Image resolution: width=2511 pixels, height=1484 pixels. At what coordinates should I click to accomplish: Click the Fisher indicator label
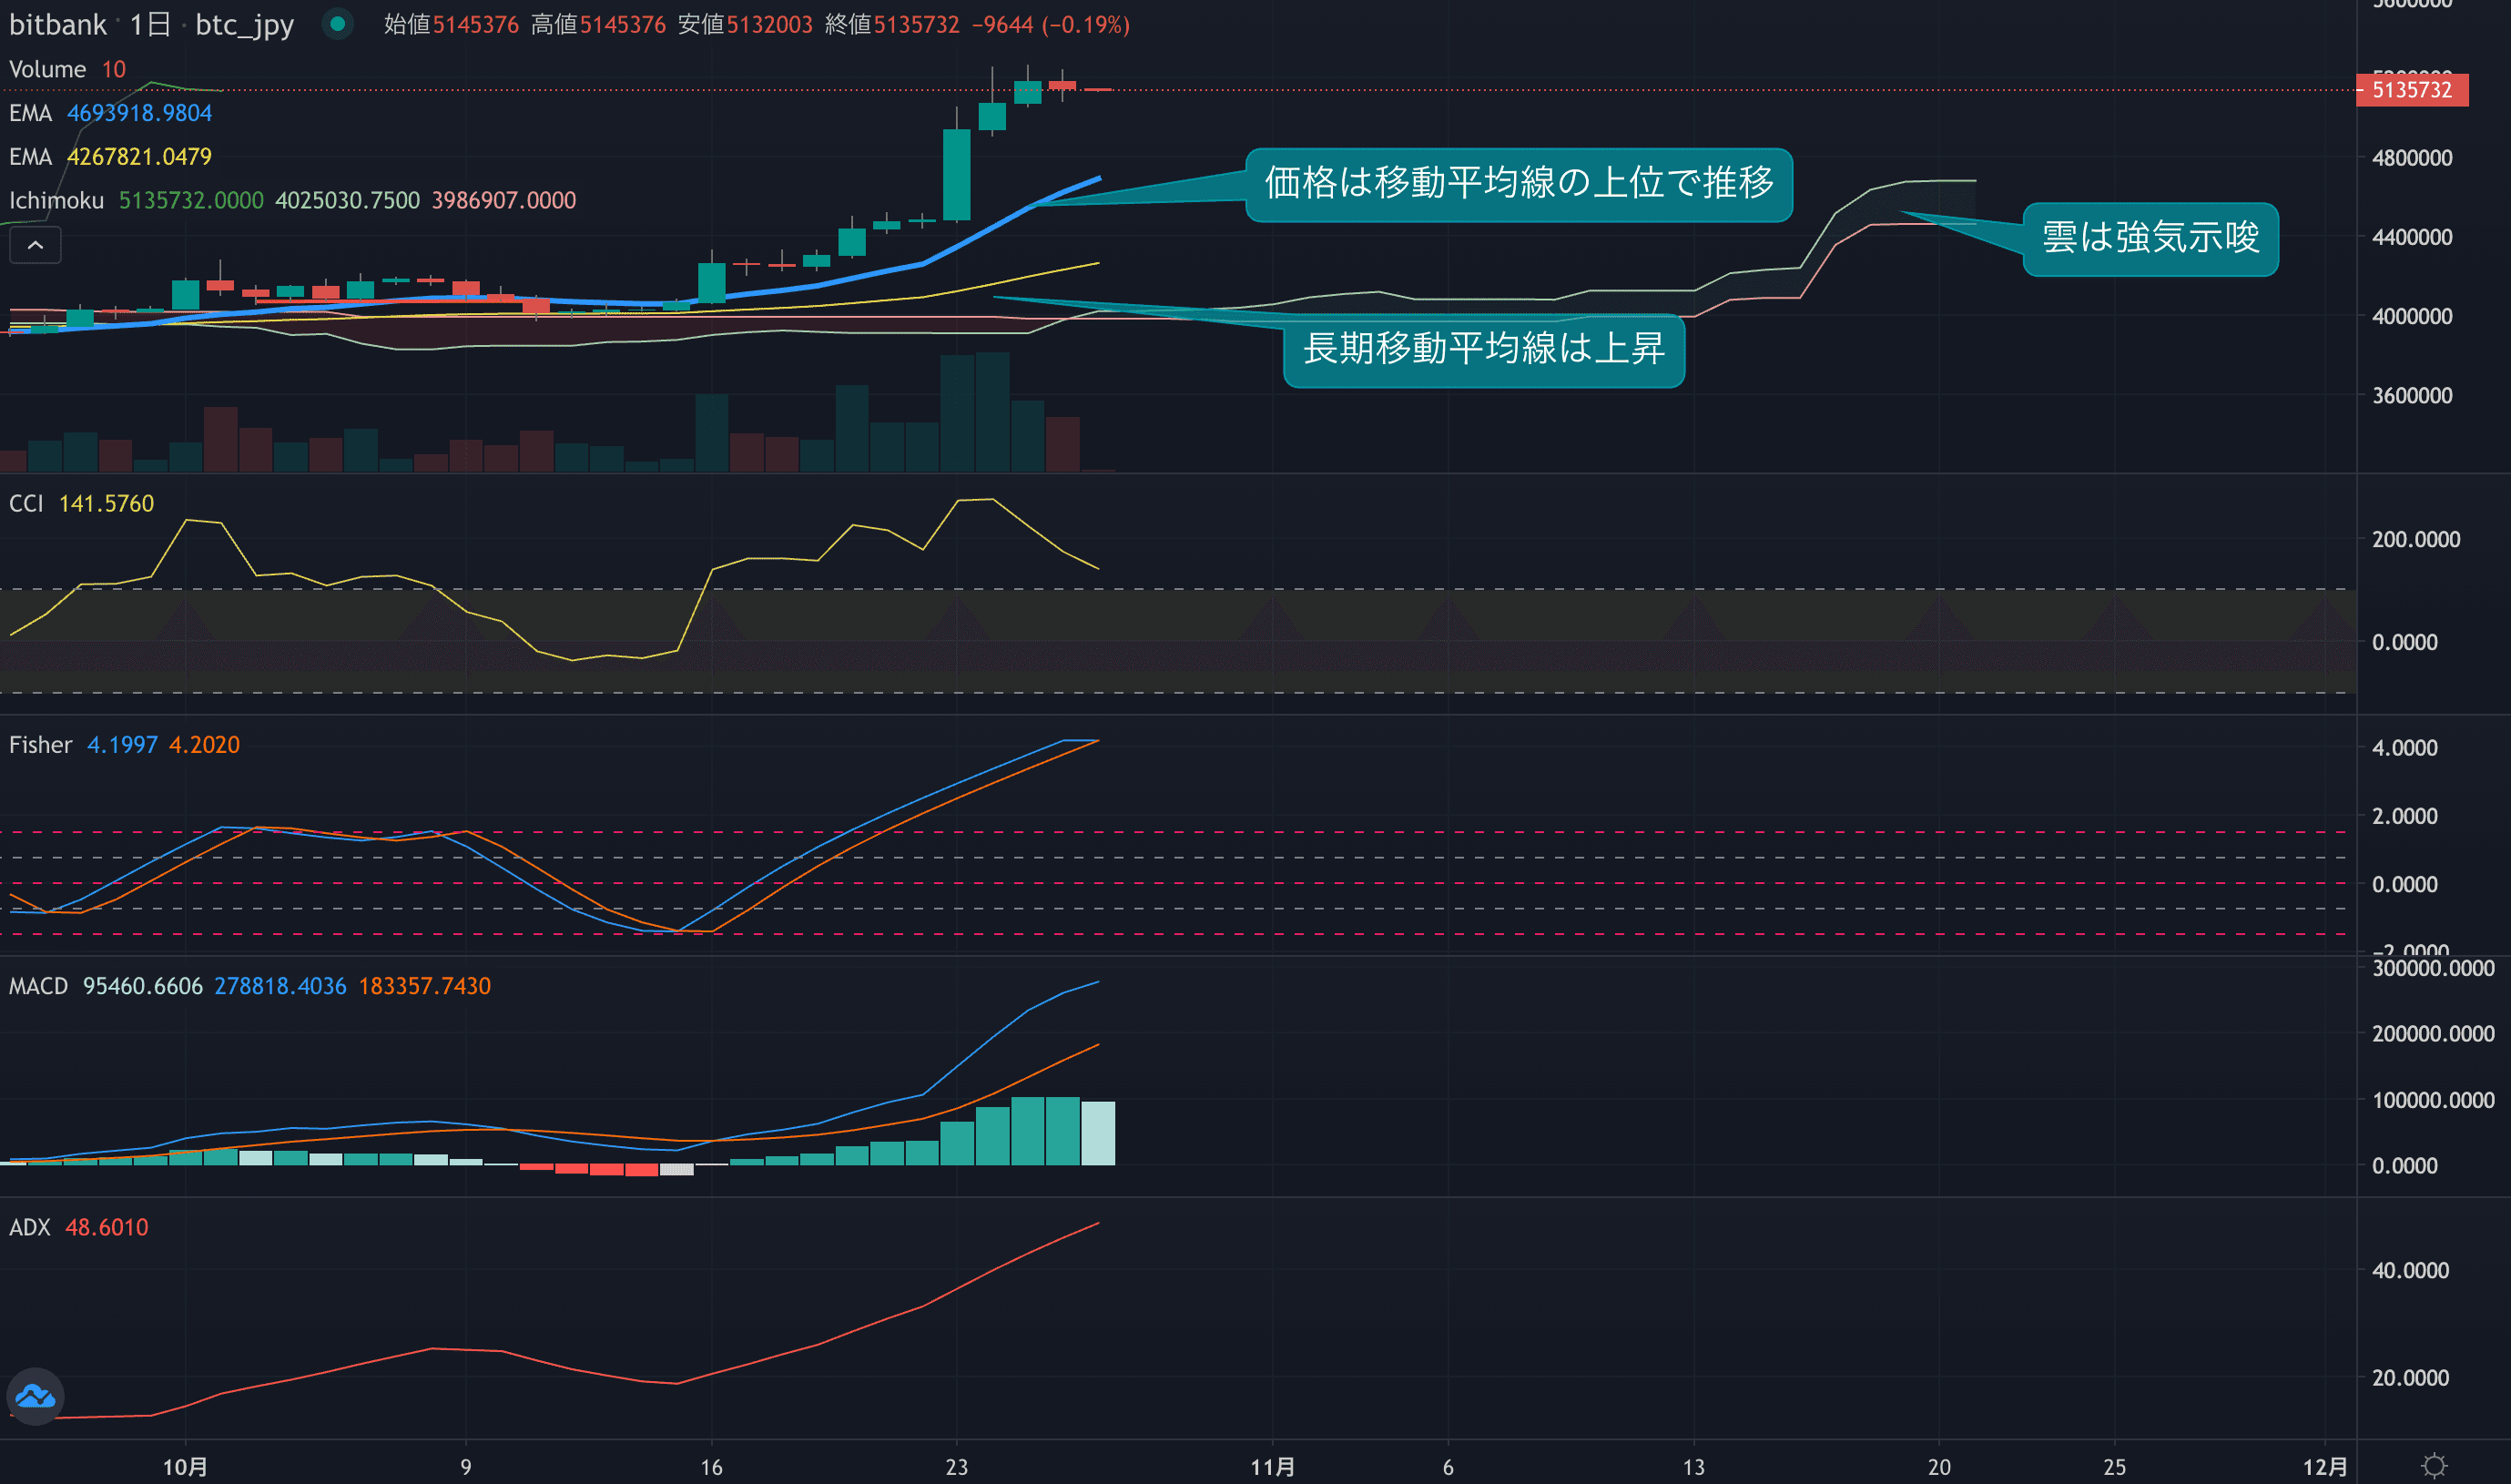click(40, 745)
